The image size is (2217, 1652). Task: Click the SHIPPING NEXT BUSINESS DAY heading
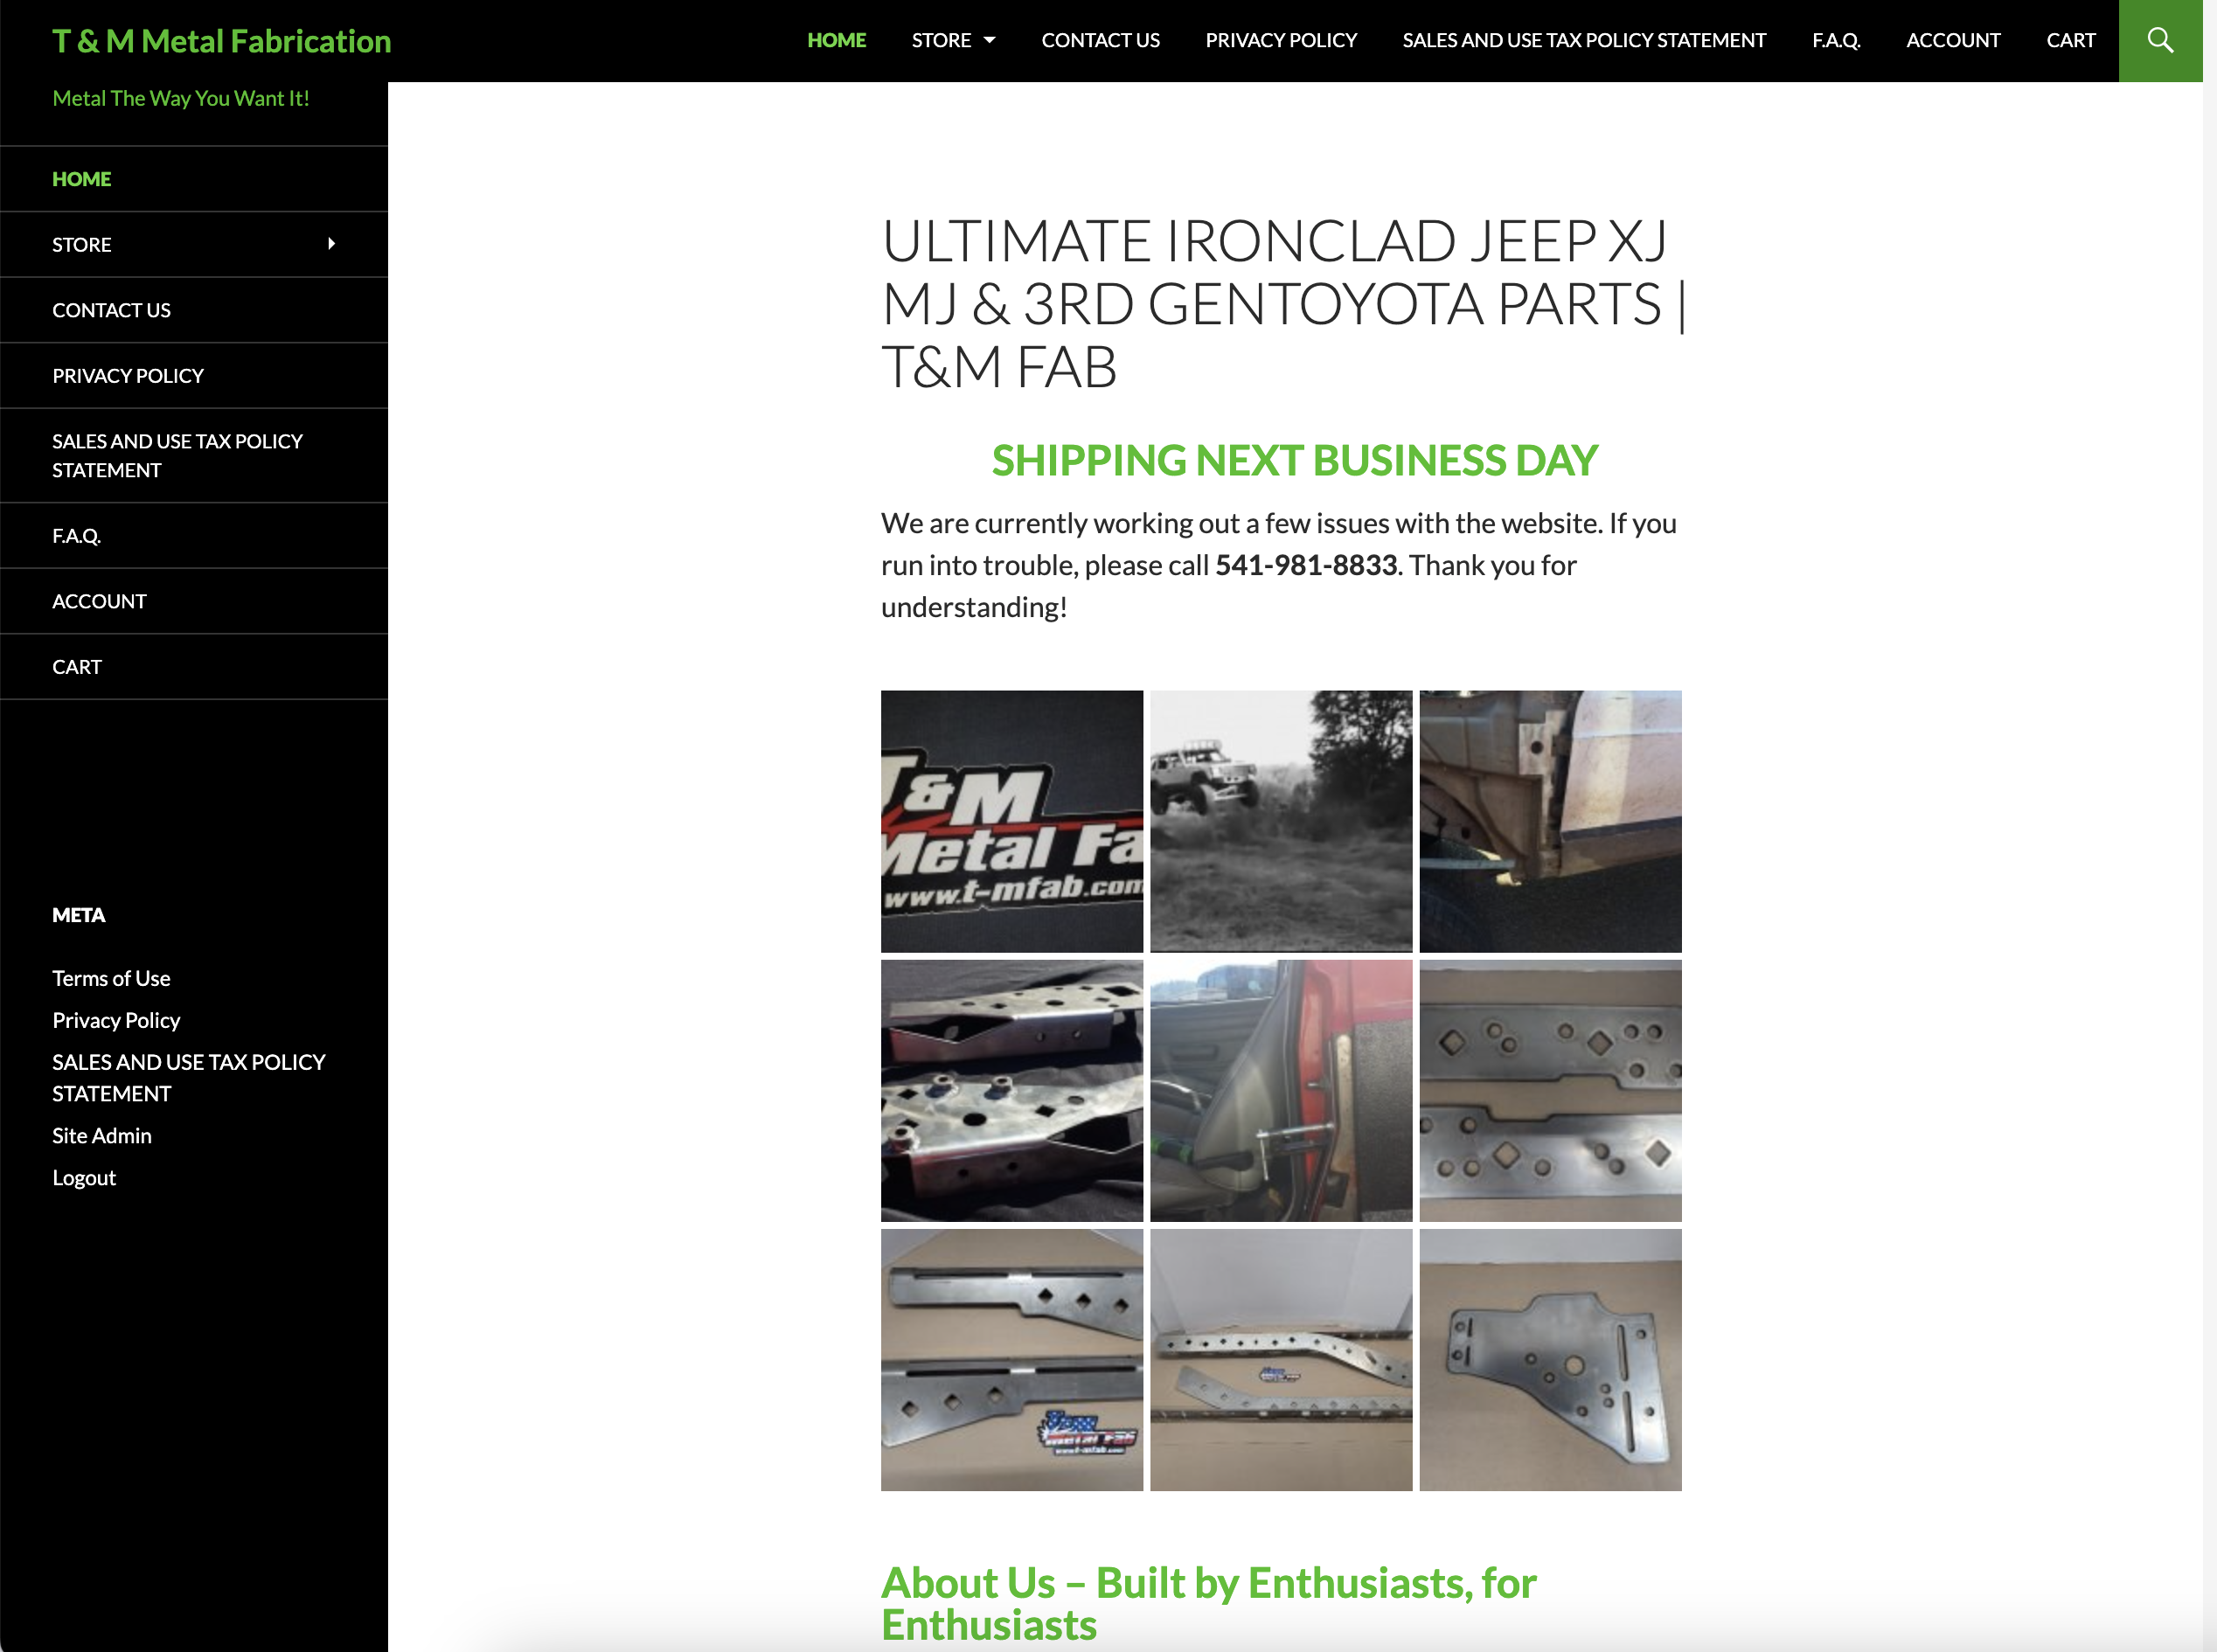pyautogui.click(x=1294, y=460)
